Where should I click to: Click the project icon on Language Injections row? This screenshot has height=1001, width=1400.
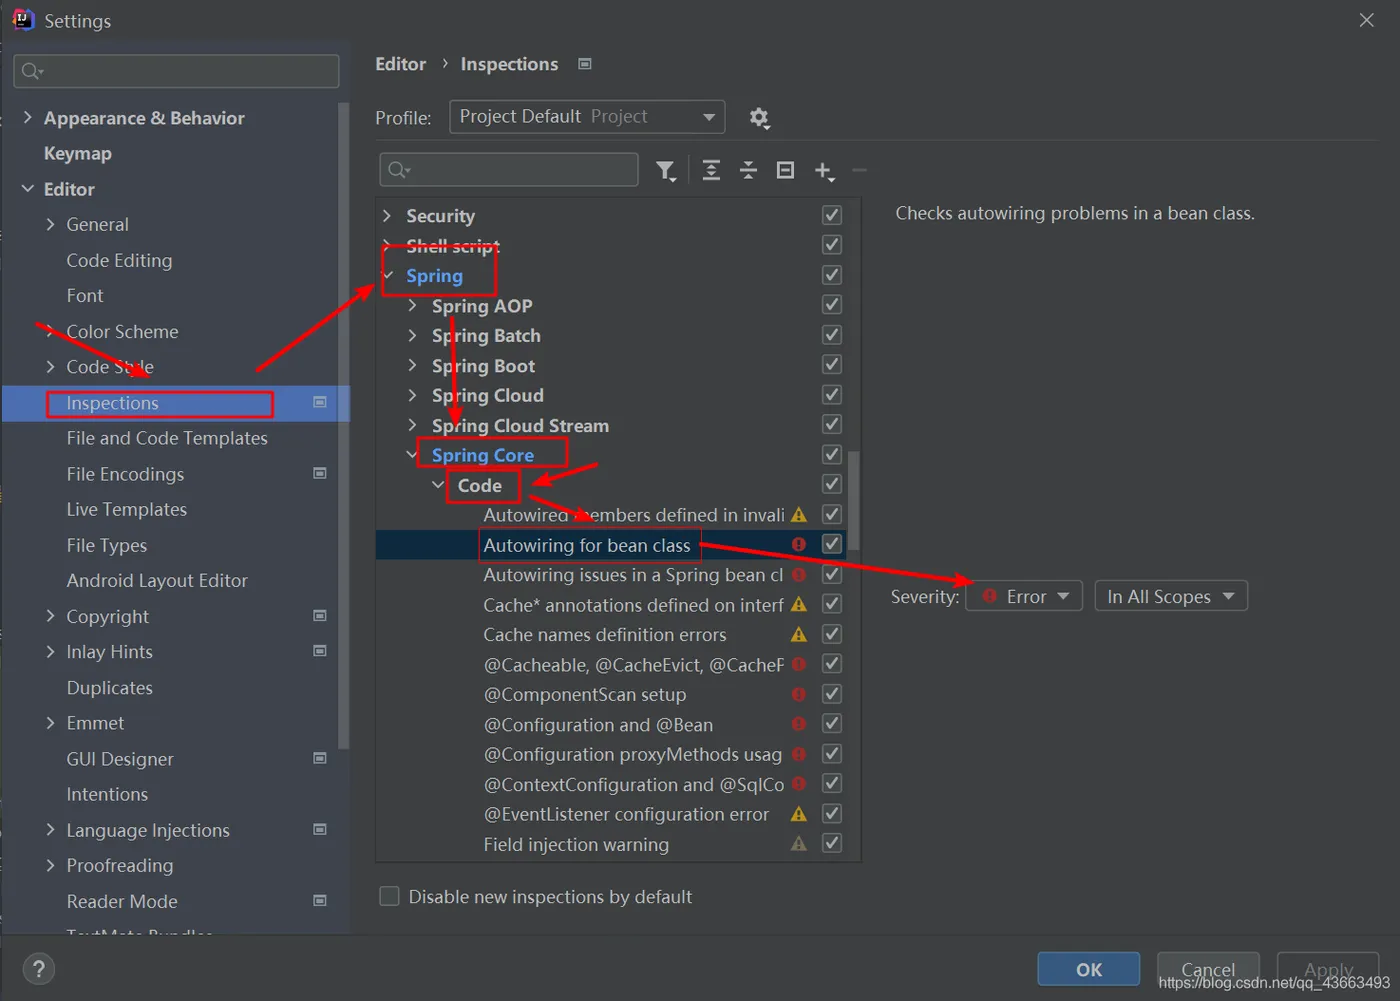tap(320, 829)
